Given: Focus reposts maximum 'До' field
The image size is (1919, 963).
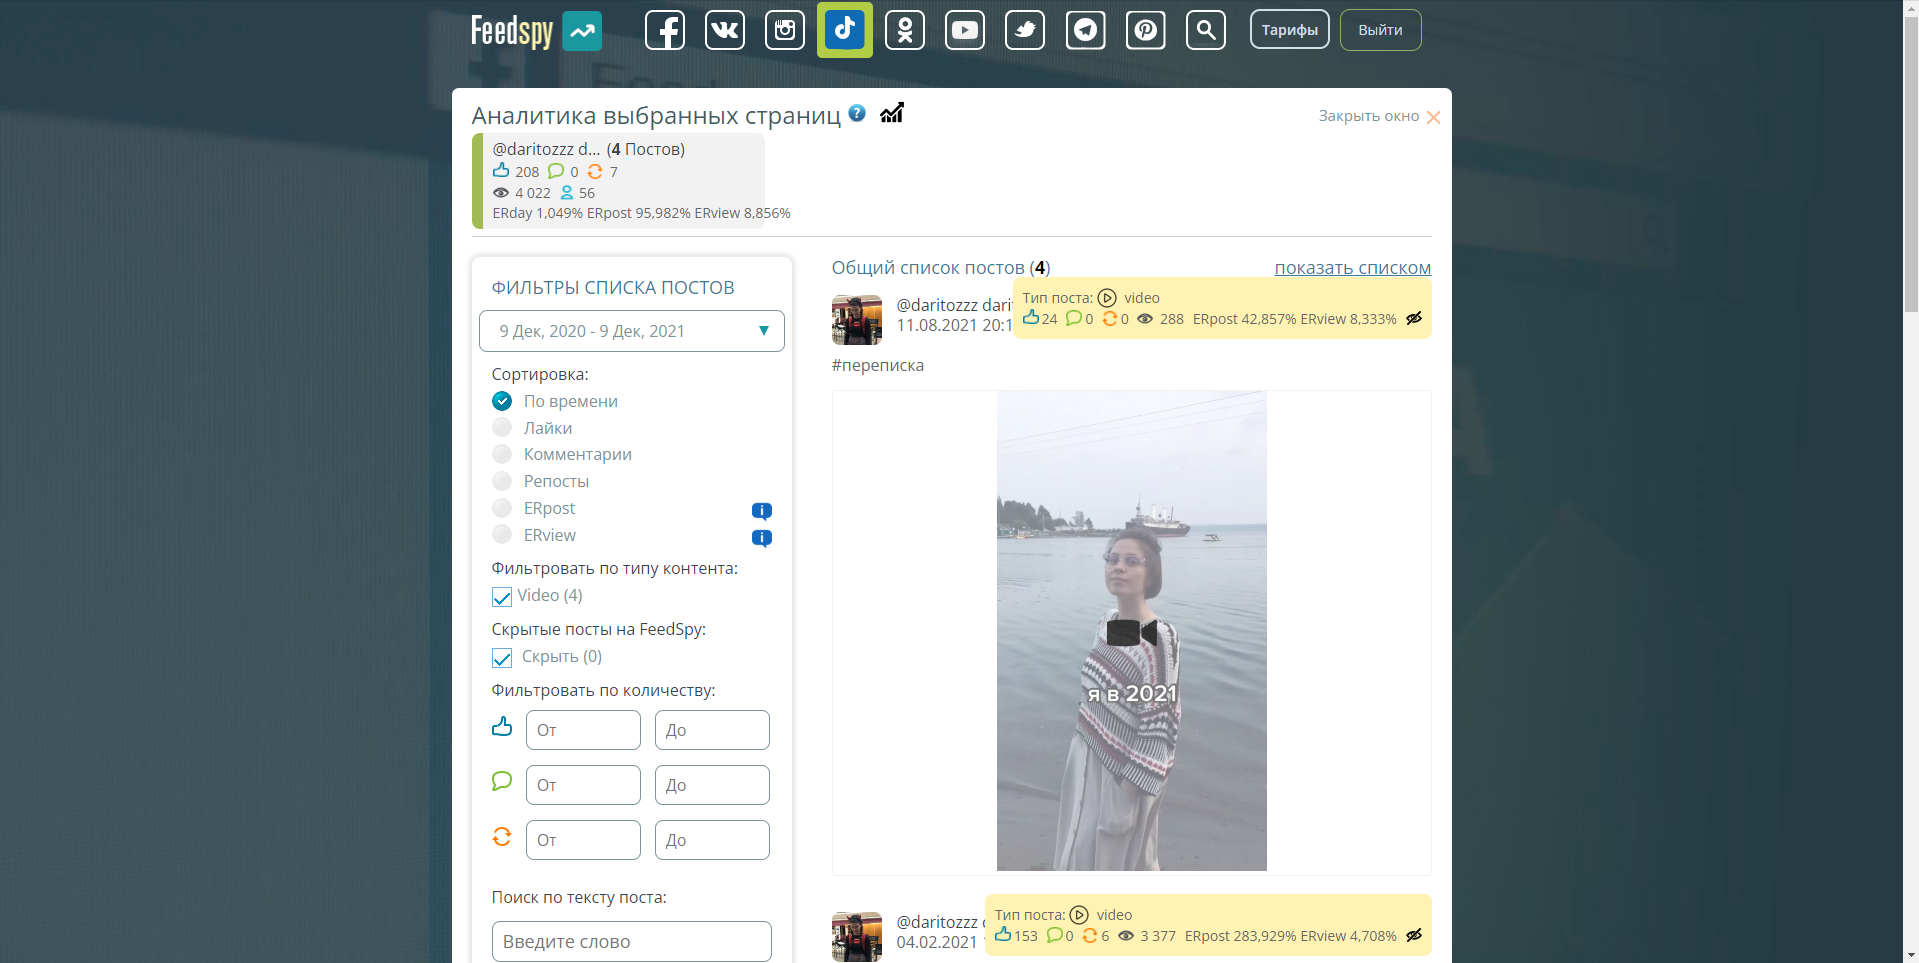Looking at the screenshot, I should point(712,840).
